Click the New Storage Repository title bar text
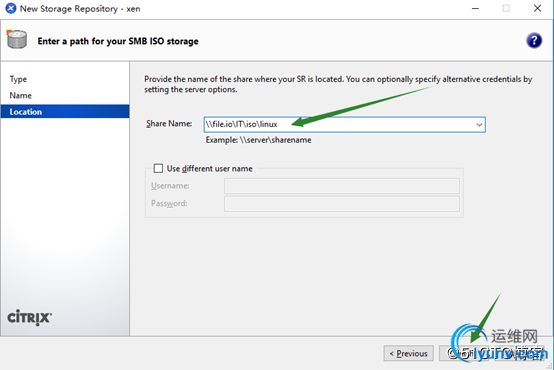554x370 pixels. [80, 8]
